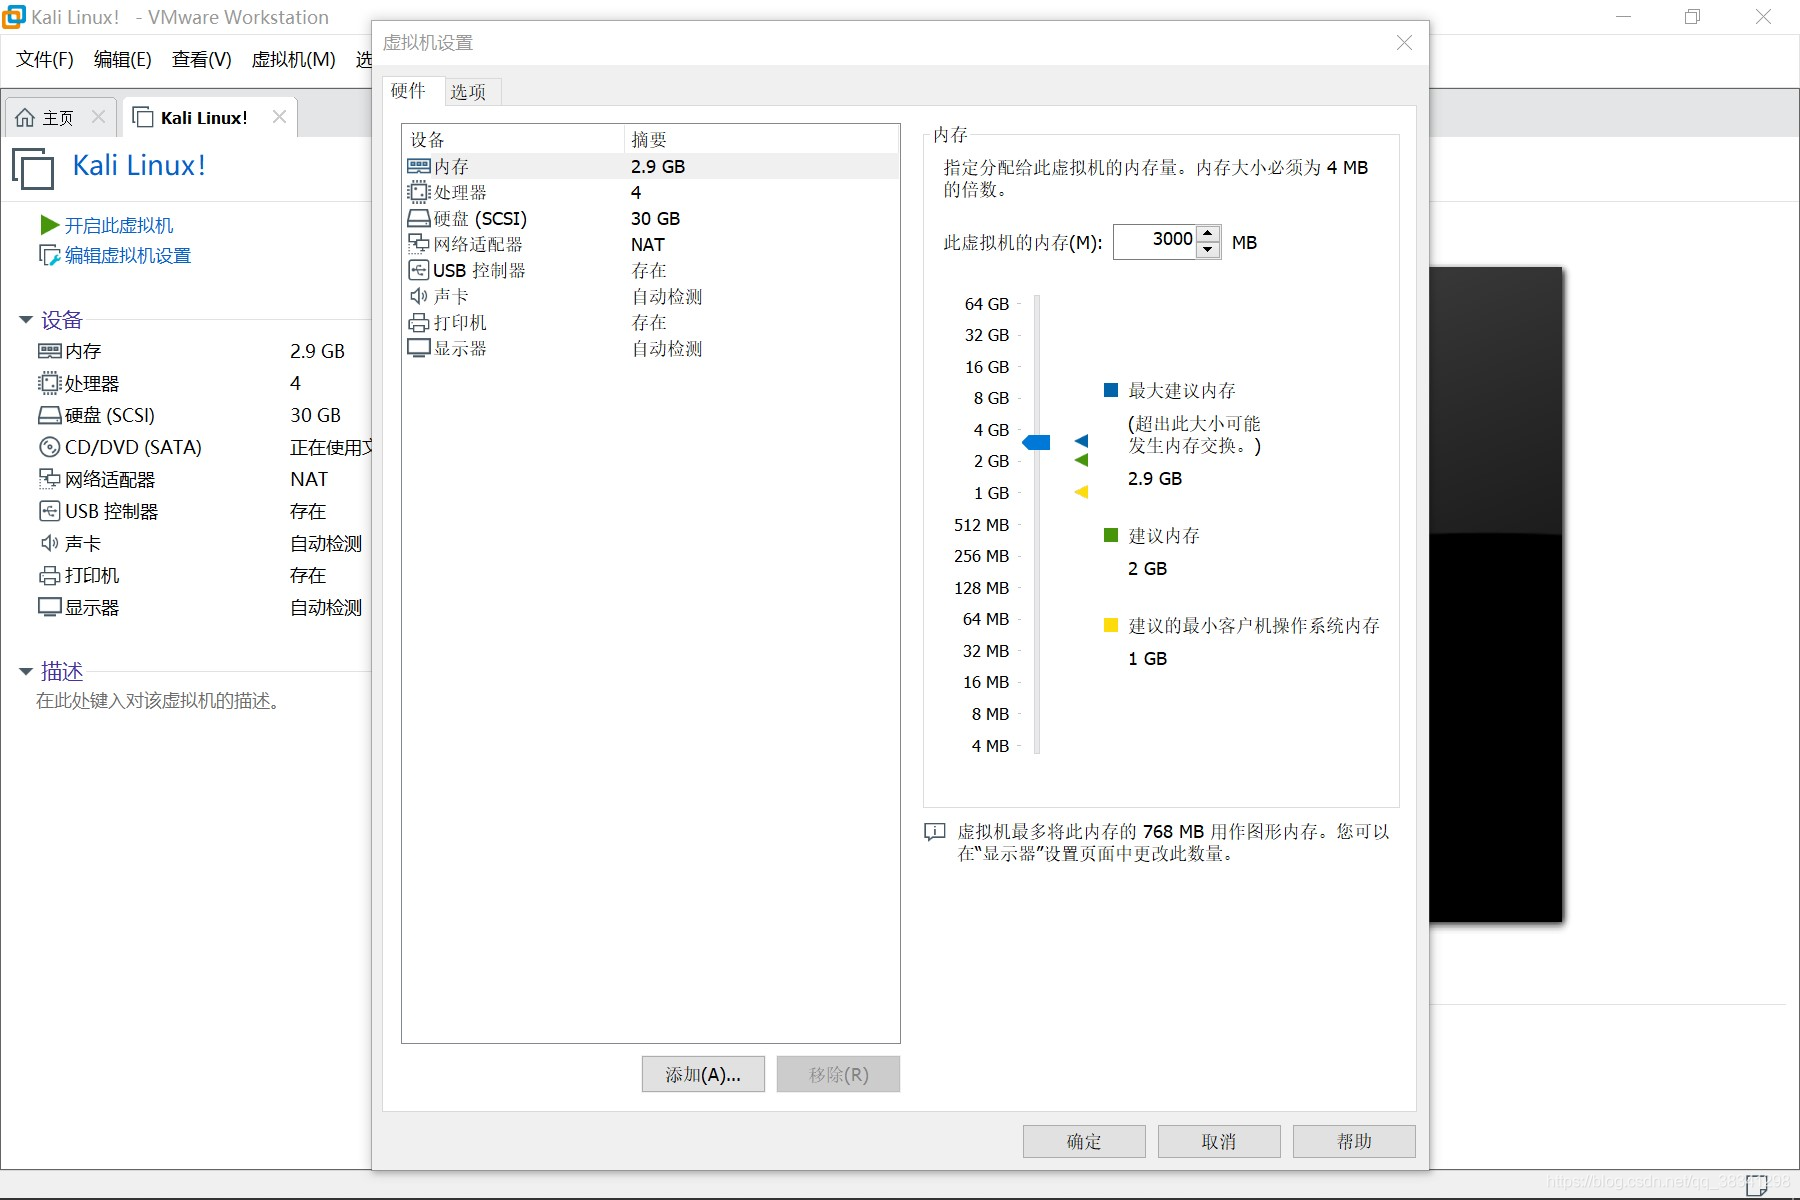Click the VMware Workstation logo in title bar
The image size is (1800, 1200).
14,17
